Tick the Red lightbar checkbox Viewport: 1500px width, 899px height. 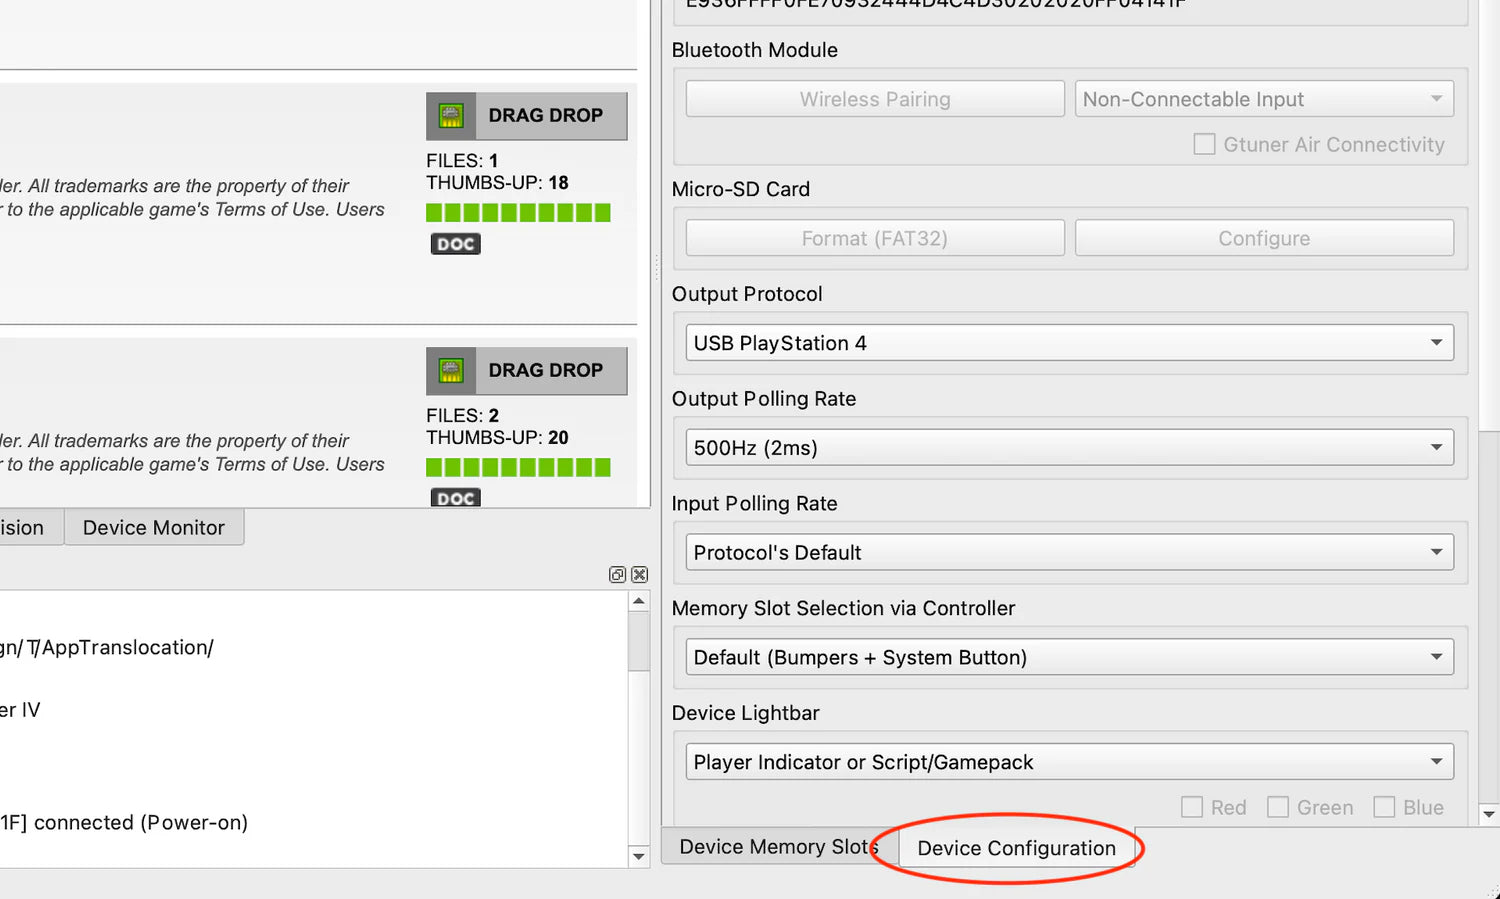point(1192,807)
